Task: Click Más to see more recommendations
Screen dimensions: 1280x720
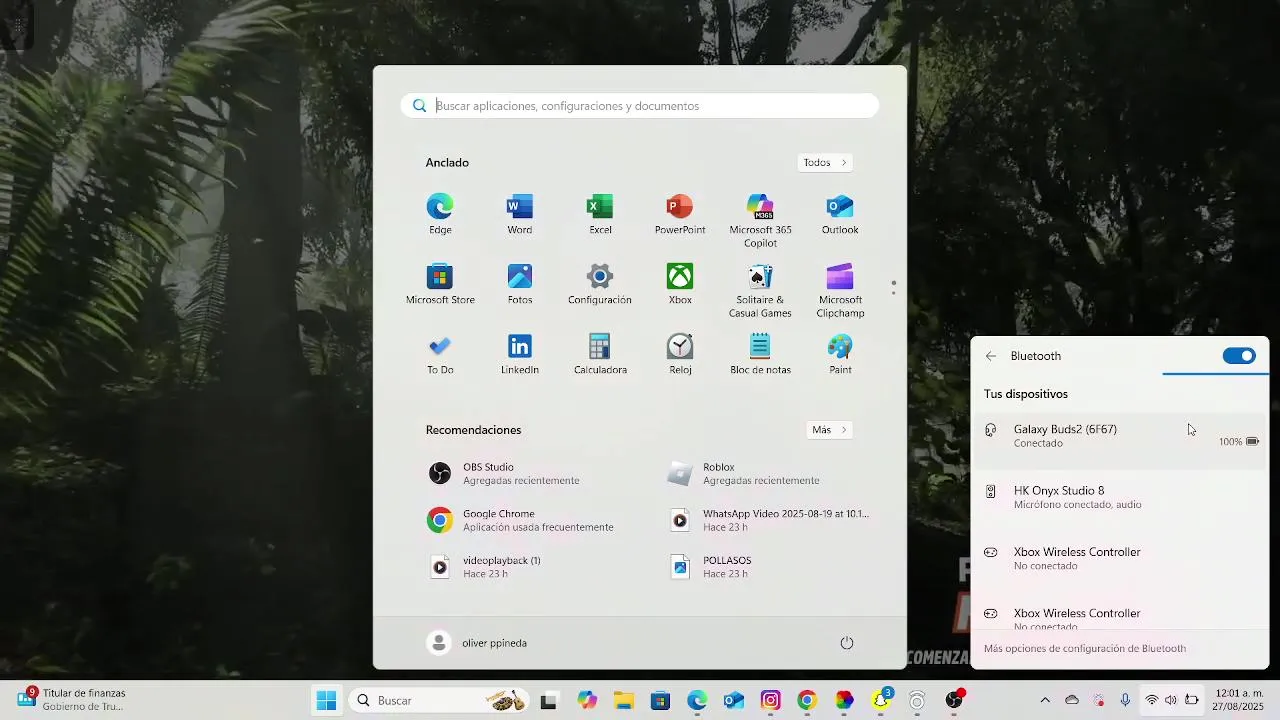Action: tap(829, 429)
